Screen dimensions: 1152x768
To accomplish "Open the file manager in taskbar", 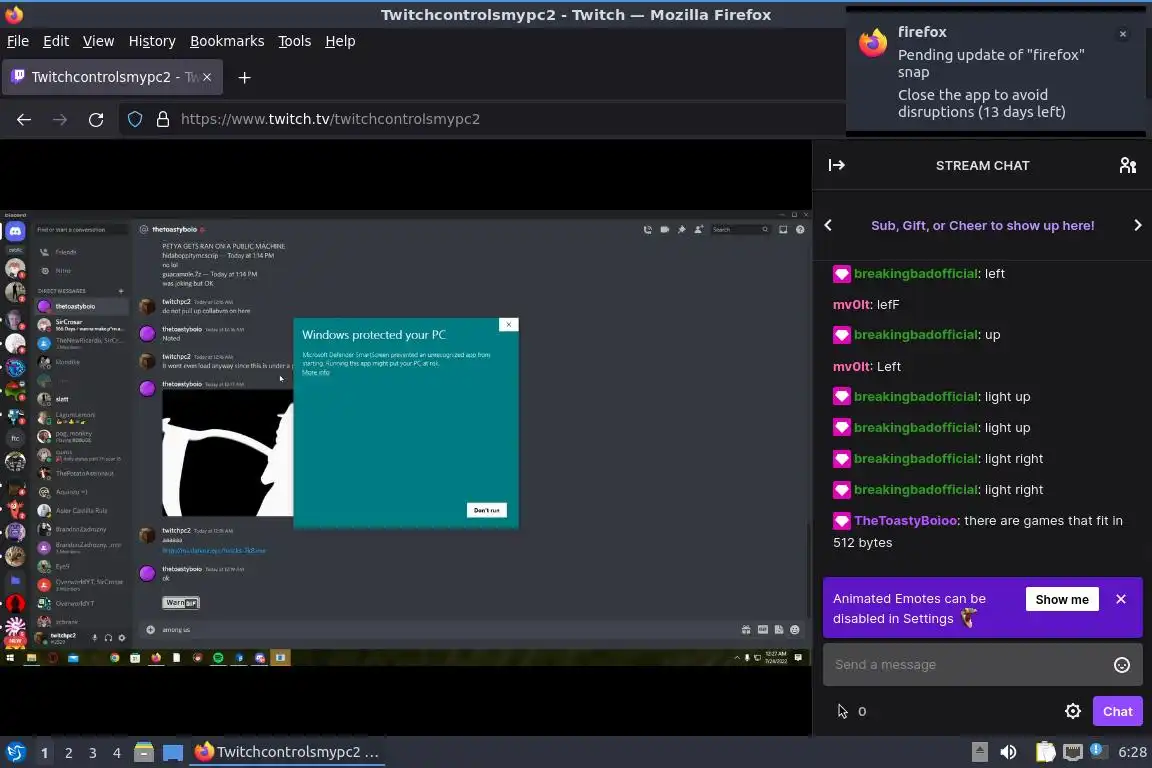I will (x=144, y=752).
